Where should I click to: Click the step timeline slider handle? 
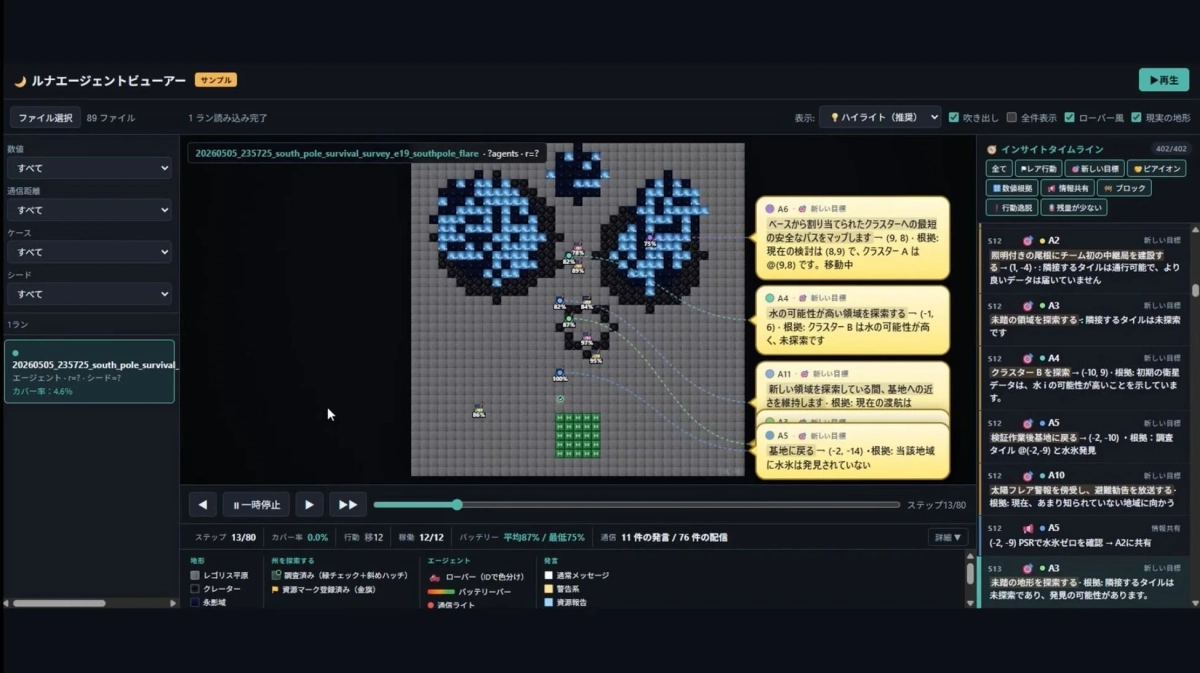[457, 505]
